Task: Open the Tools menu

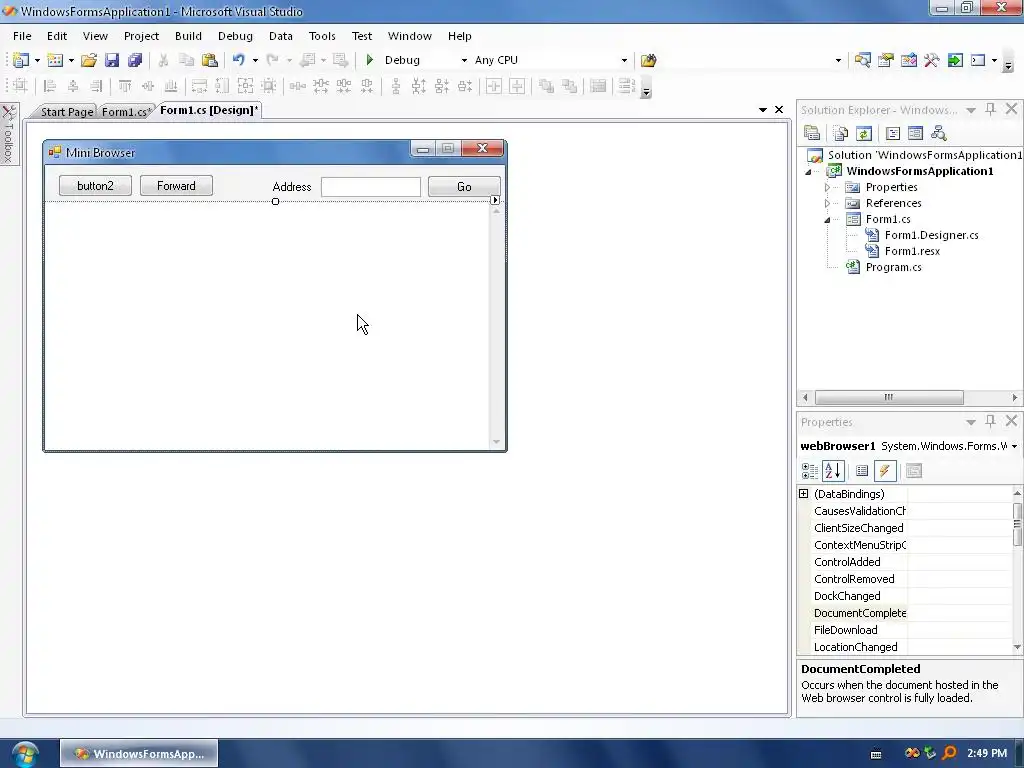Action: click(322, 36)
